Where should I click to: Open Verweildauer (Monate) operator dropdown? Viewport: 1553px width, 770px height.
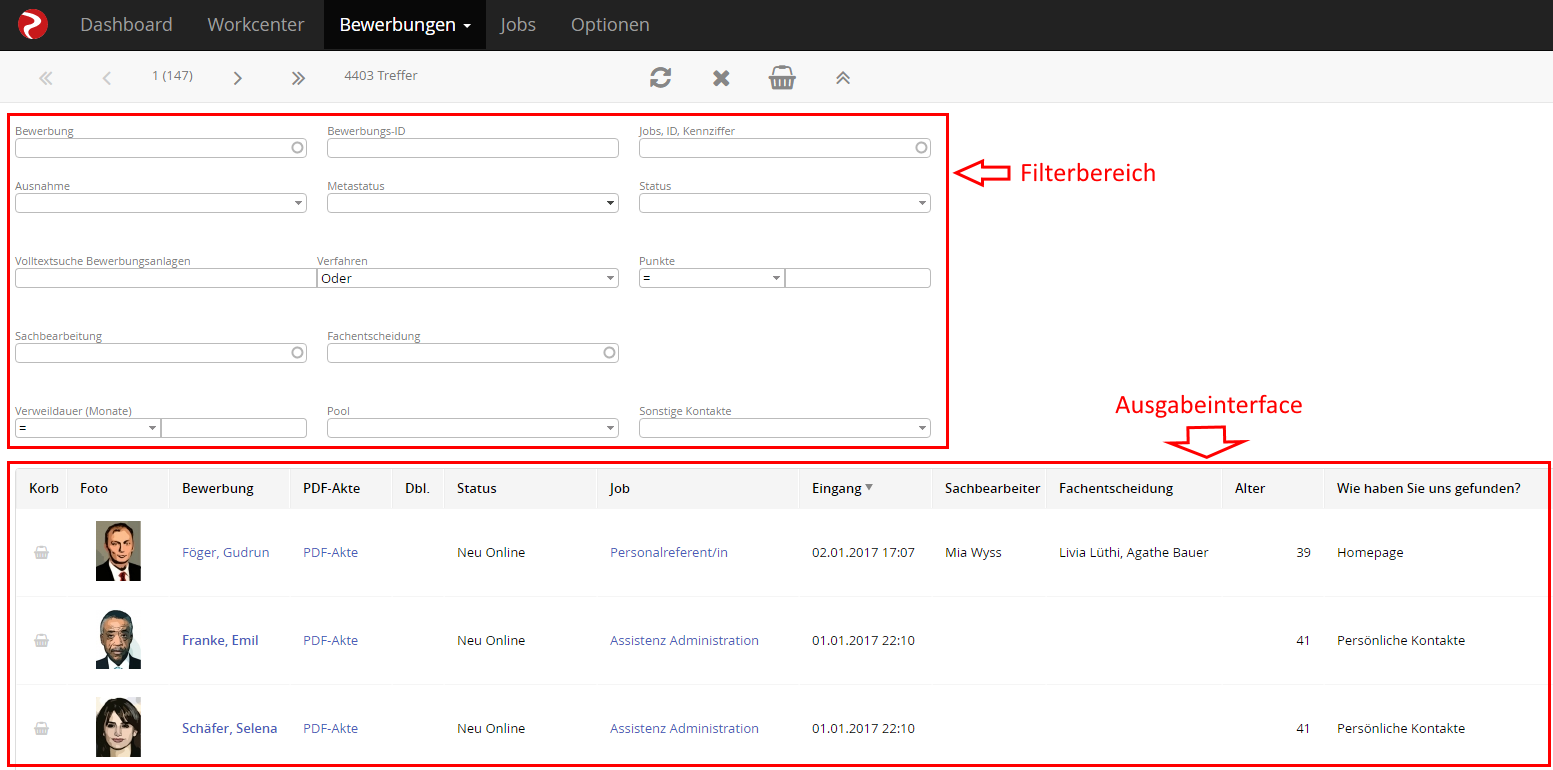(88, 428)
